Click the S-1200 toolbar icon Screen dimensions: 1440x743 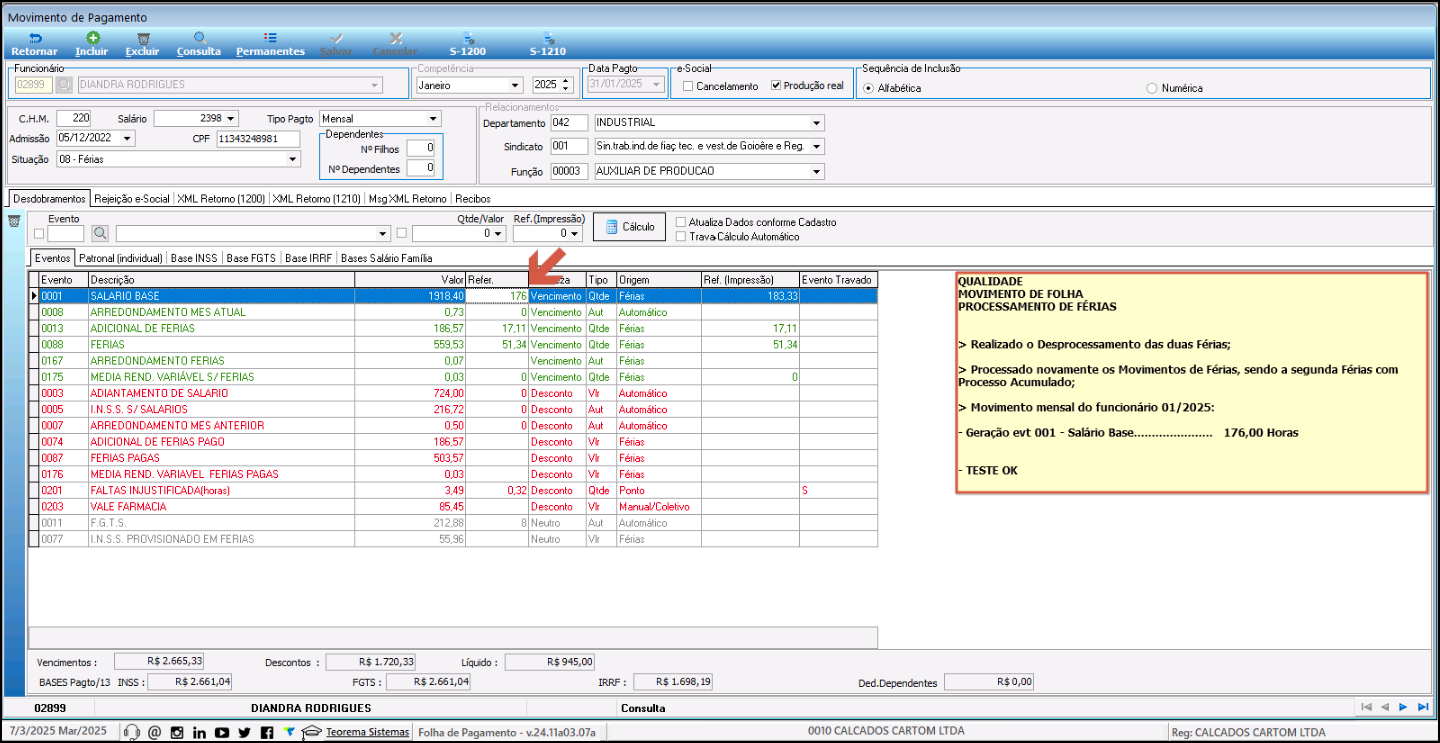(467, 38)
